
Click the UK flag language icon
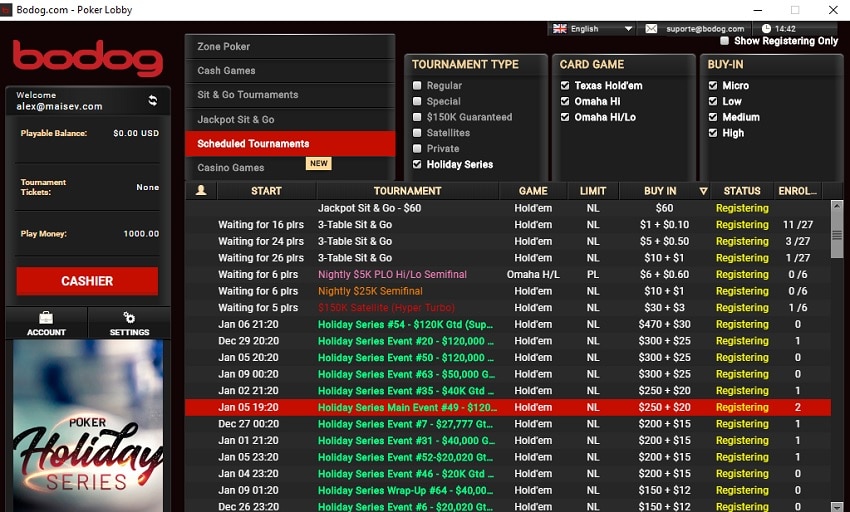pyautogui.click(x=559, y=29)
